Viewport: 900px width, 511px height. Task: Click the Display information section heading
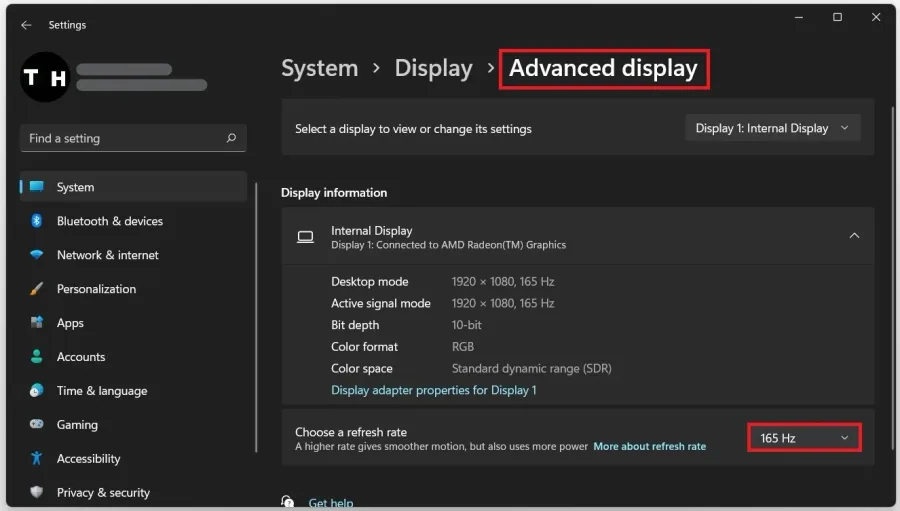tap(334, 193)
